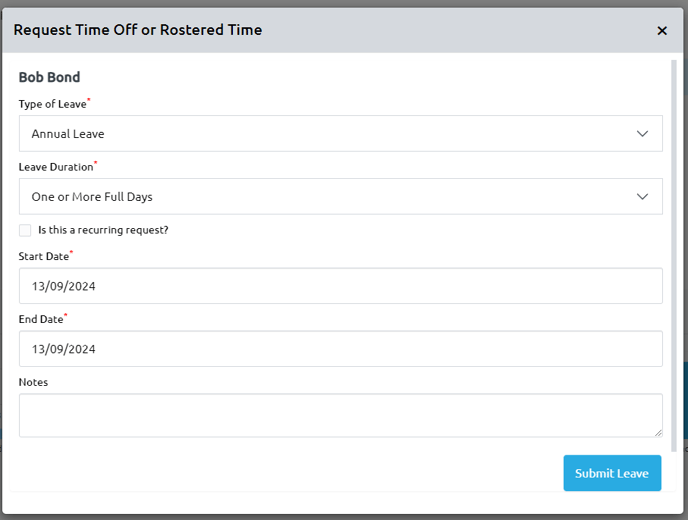Click the Type of Leave label
688x520 pixels.
point(52,104)
